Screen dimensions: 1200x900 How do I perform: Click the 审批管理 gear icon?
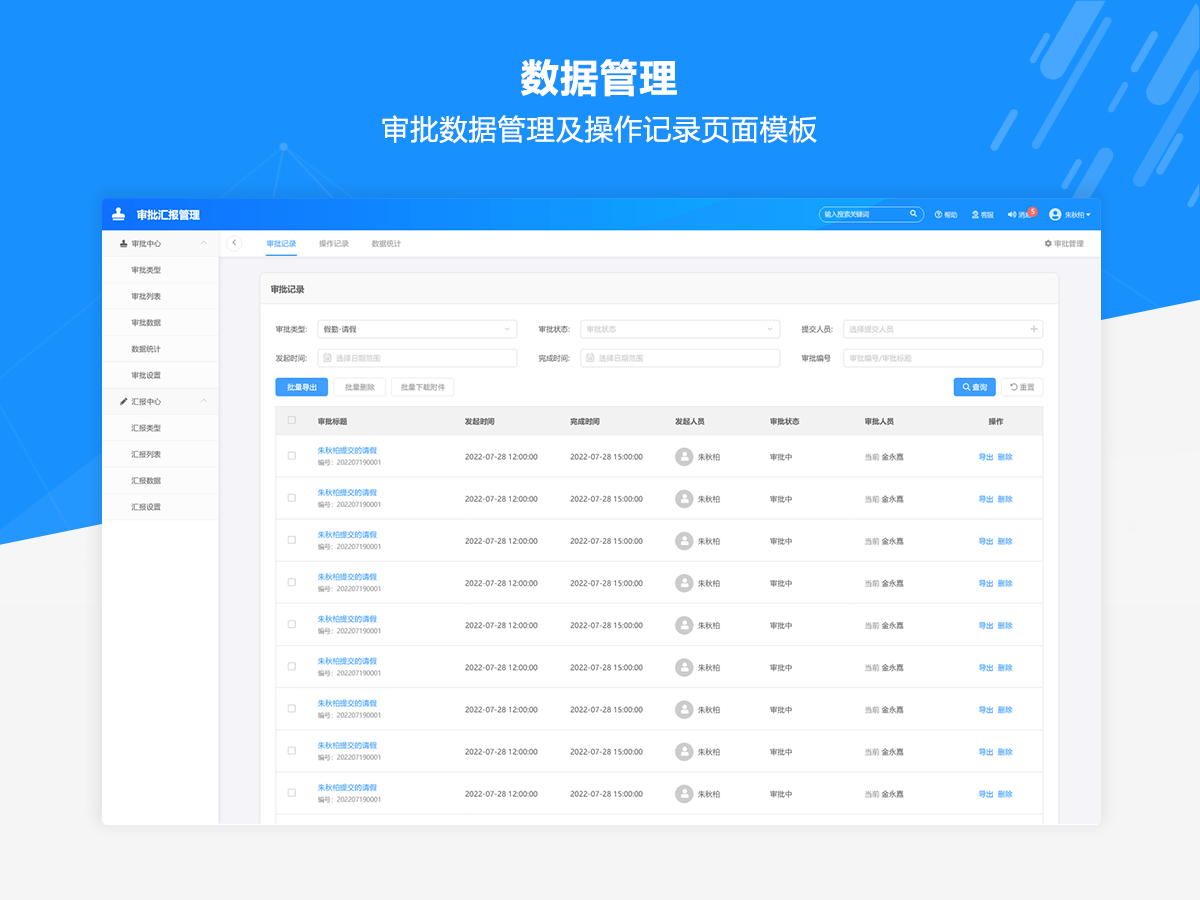[1048, 244]
